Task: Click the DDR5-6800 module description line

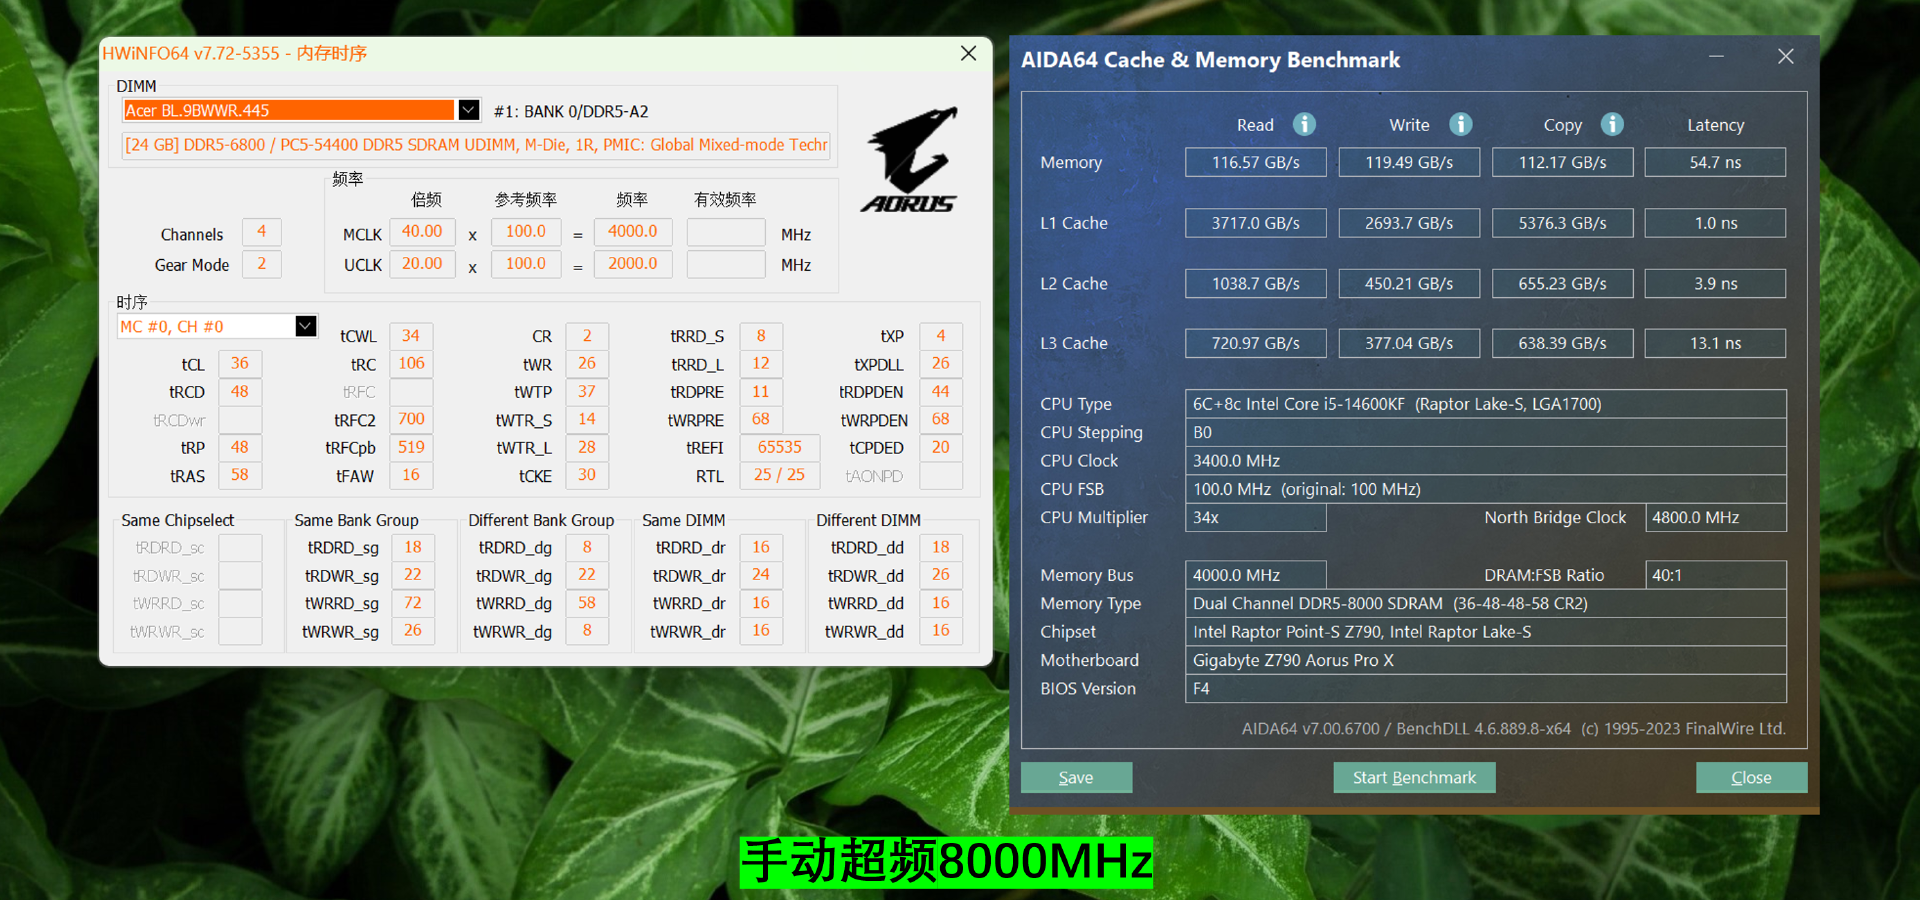Action: pyautogui.click(x=476, y=145)
